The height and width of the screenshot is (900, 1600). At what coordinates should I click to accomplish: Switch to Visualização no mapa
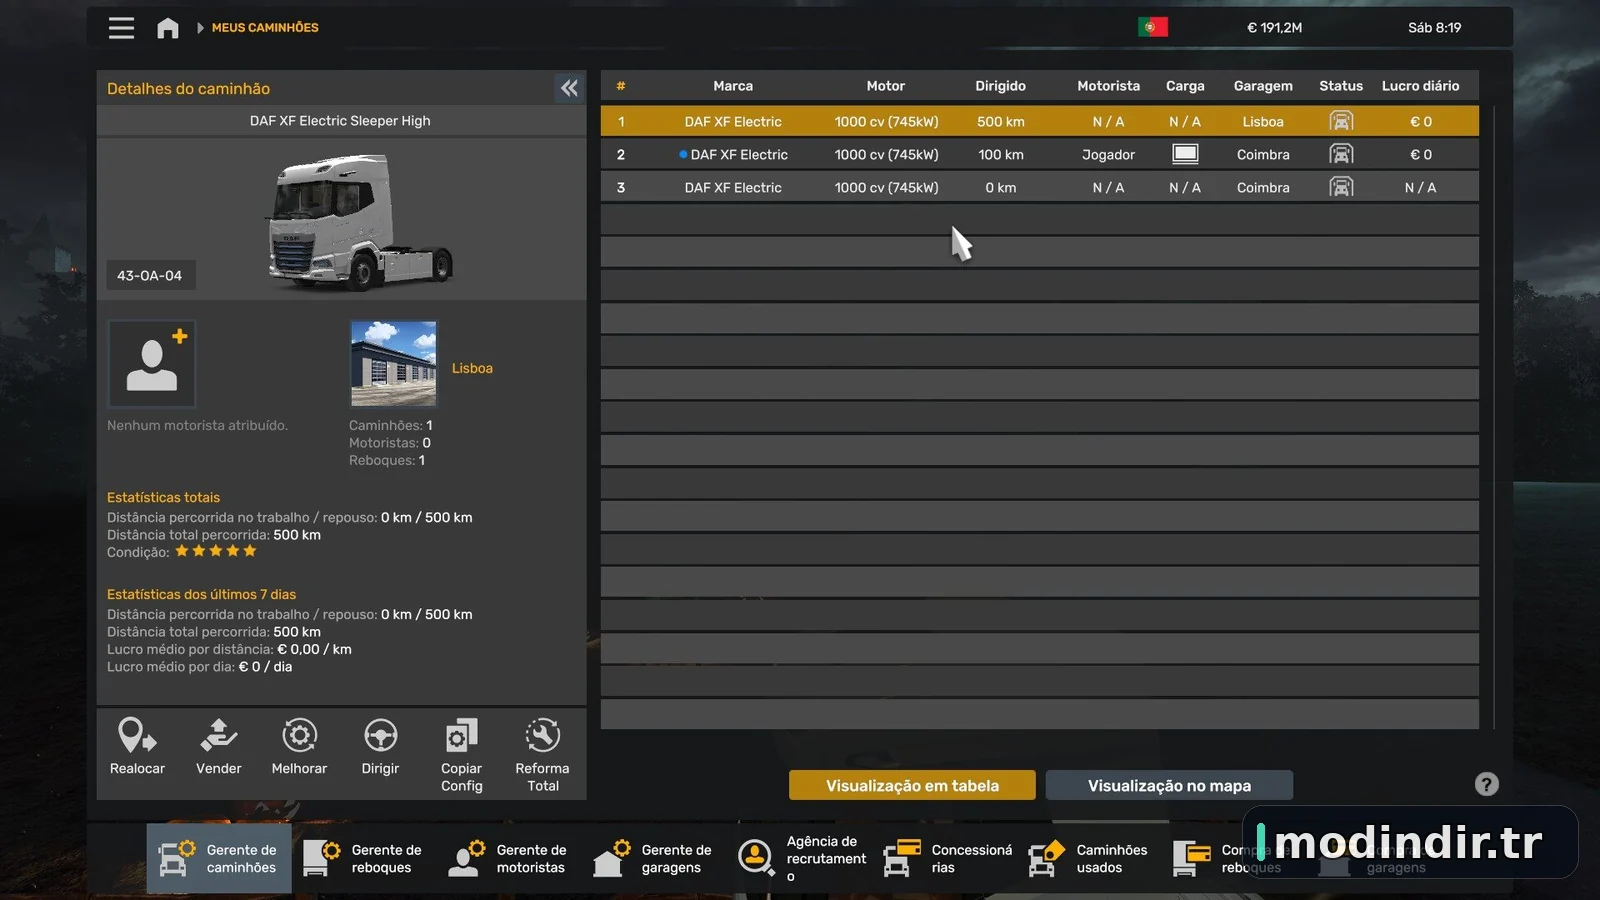click(1169, 785)
